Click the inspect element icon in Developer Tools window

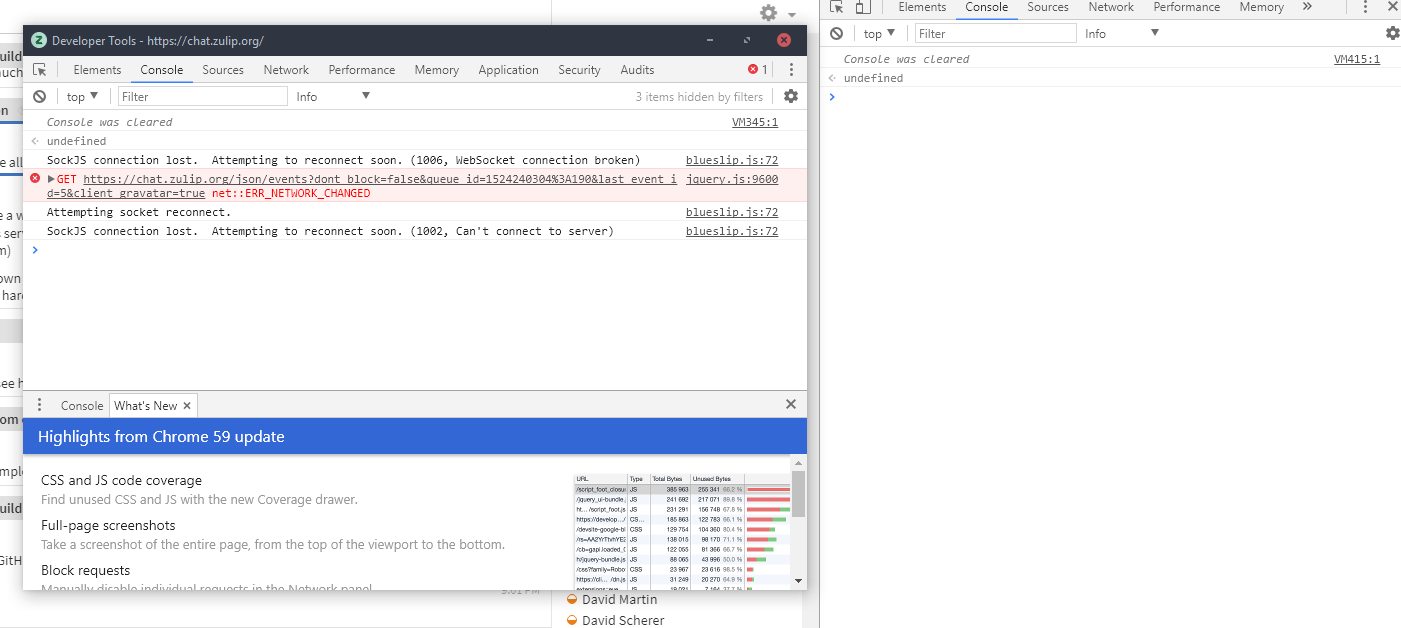40,70
